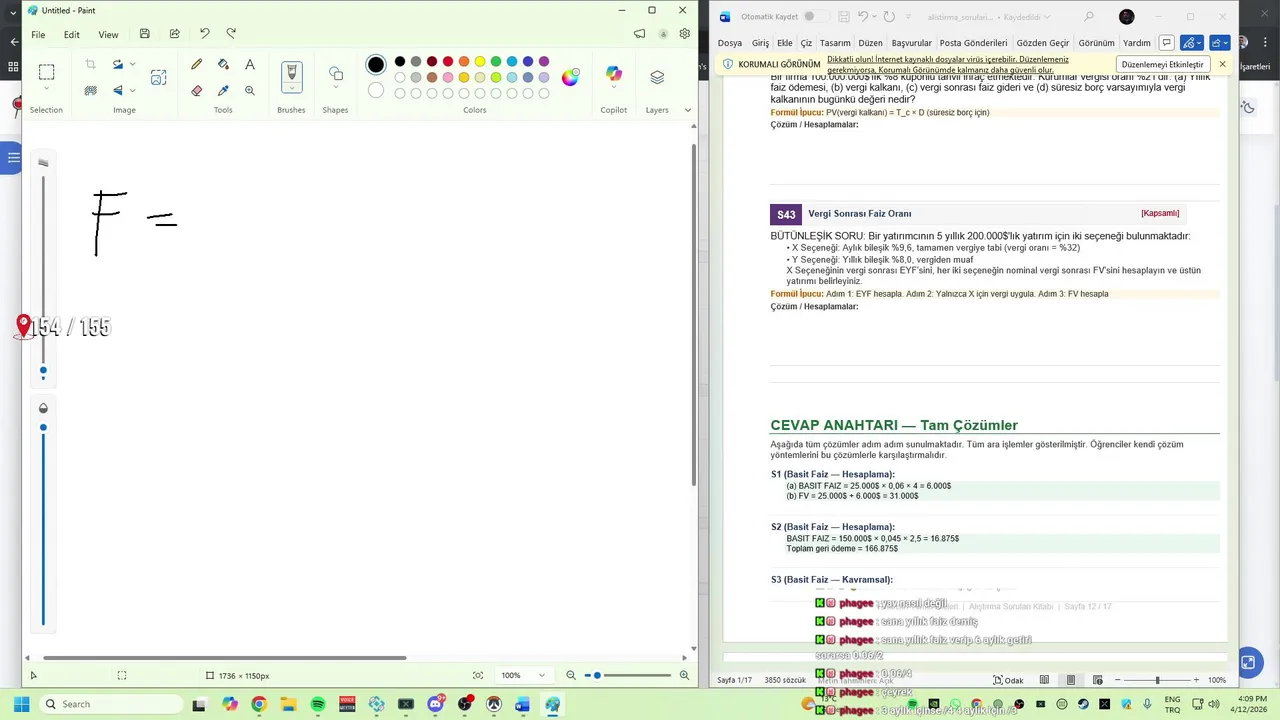This screenshot has height=720, width=1280.
Task: Open the Word Share dropdown button
Action: [x=1220, y=43]
